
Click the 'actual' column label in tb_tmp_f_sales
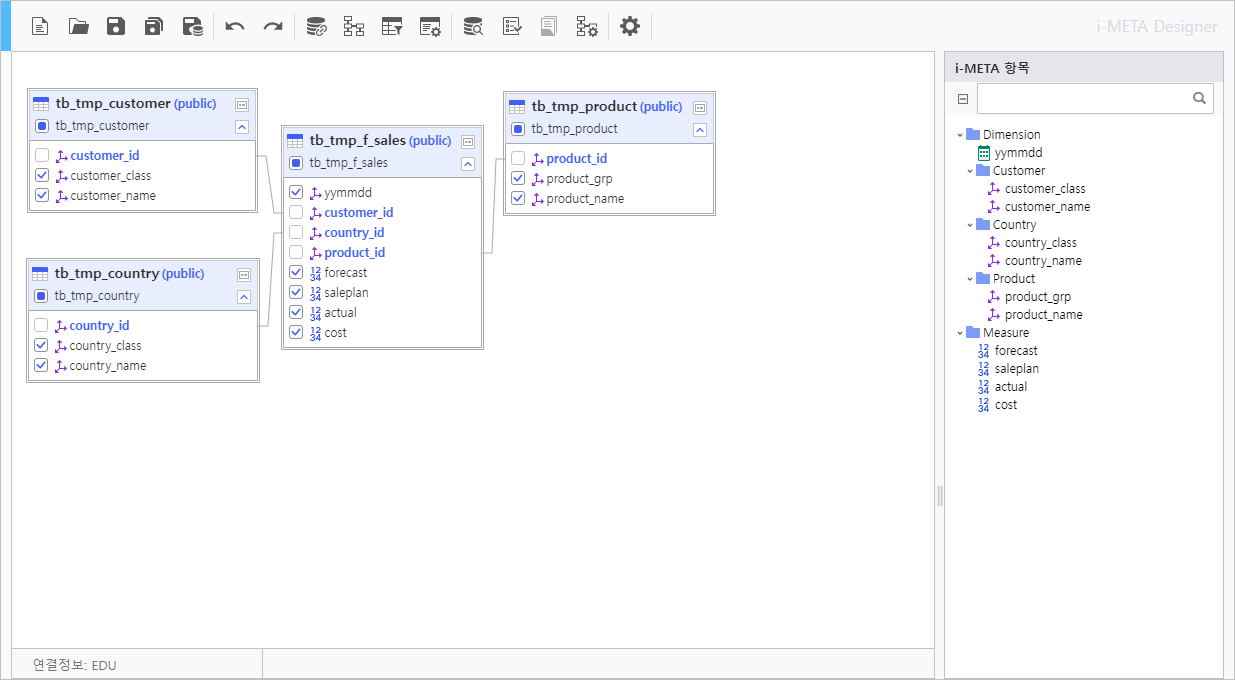(340, 312)
